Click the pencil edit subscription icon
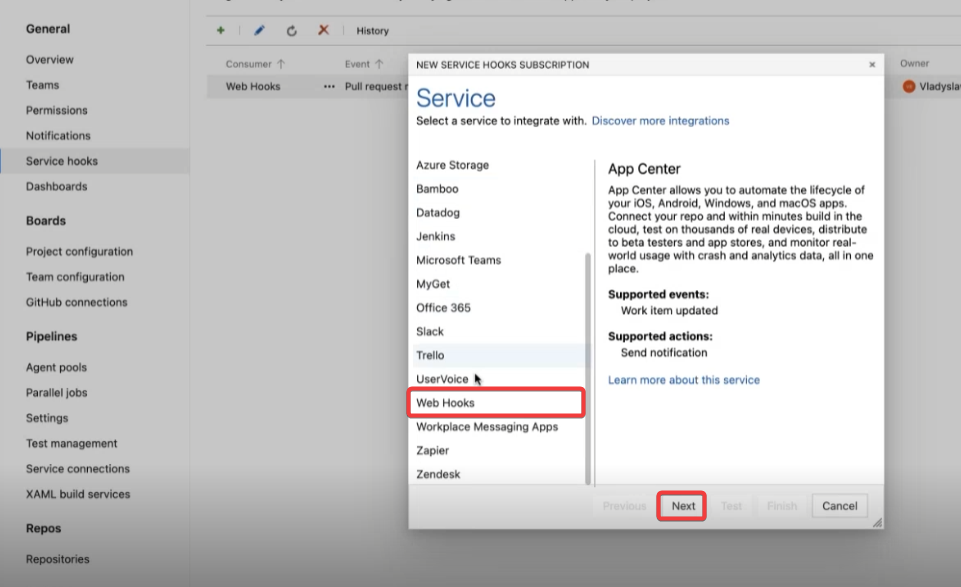961x587 pixels. 260,31
